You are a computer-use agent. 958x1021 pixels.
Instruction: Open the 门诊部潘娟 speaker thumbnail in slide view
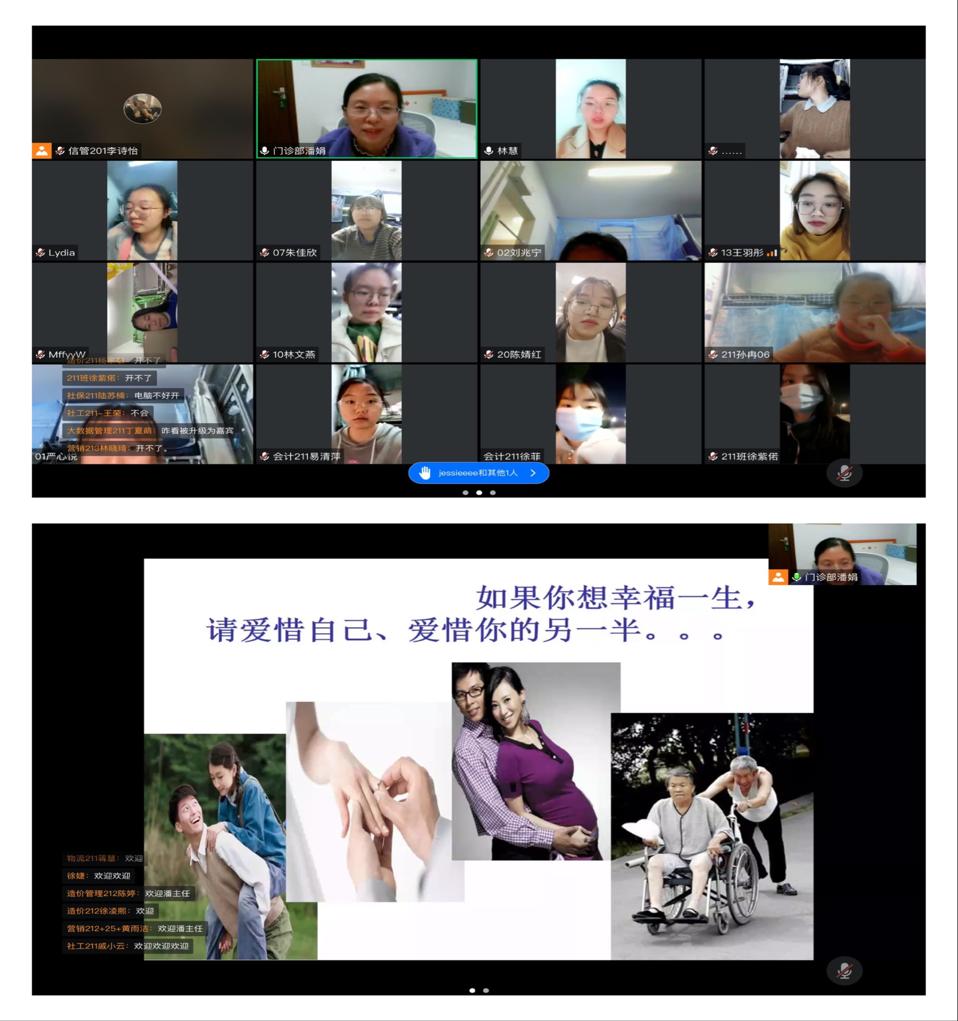842,552
